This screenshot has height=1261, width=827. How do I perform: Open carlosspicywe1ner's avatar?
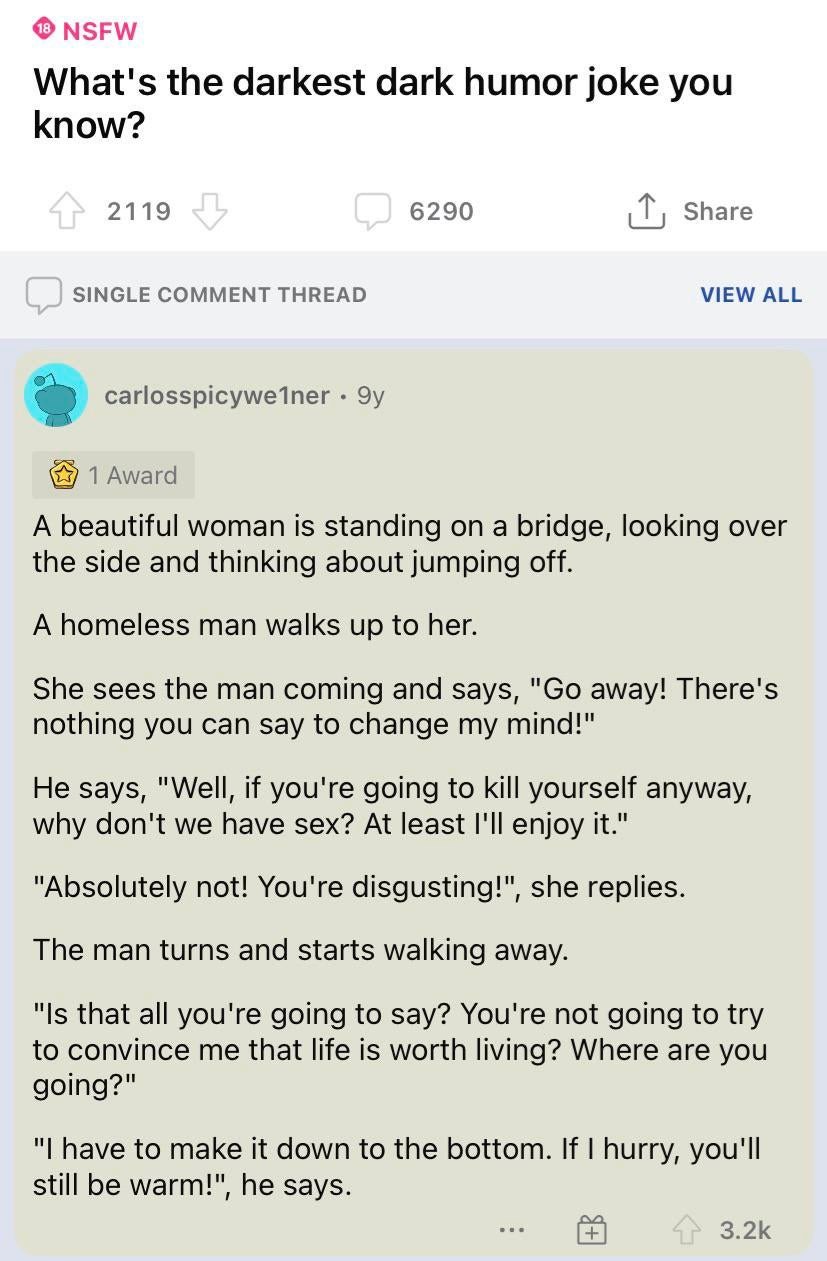(56, 395)
